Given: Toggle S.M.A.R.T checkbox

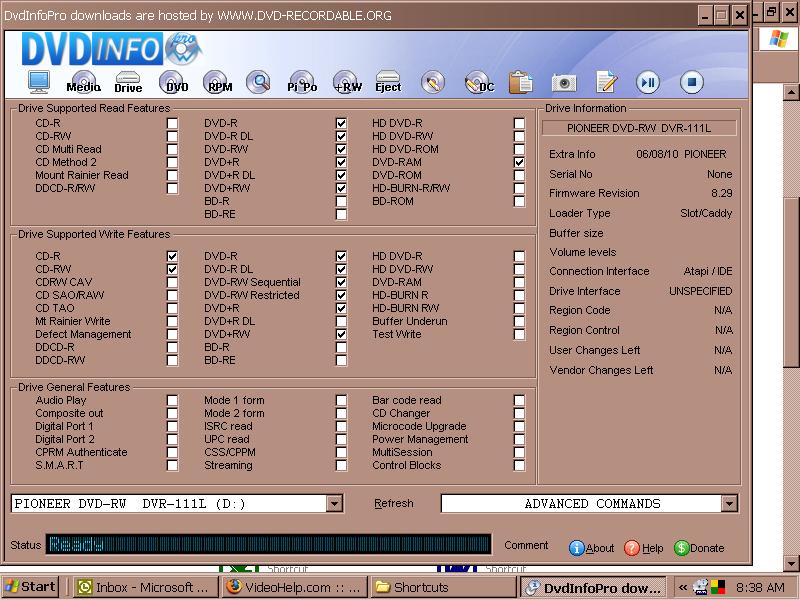Looking at the screenshot, I should pos(172,465).
